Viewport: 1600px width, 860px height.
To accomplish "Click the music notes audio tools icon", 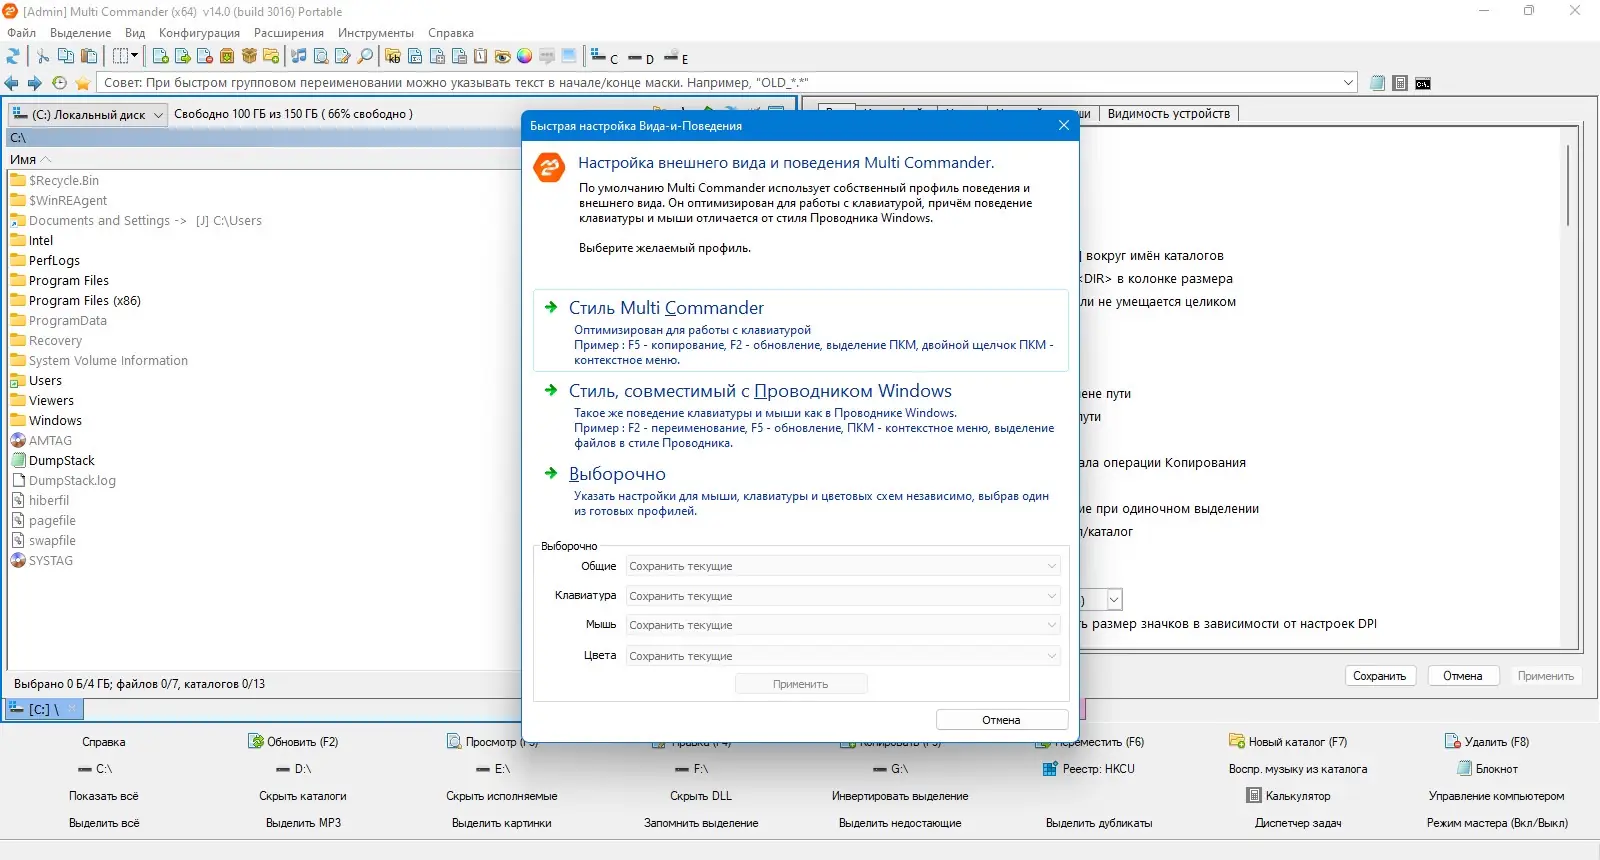I will tap(299, 56).
